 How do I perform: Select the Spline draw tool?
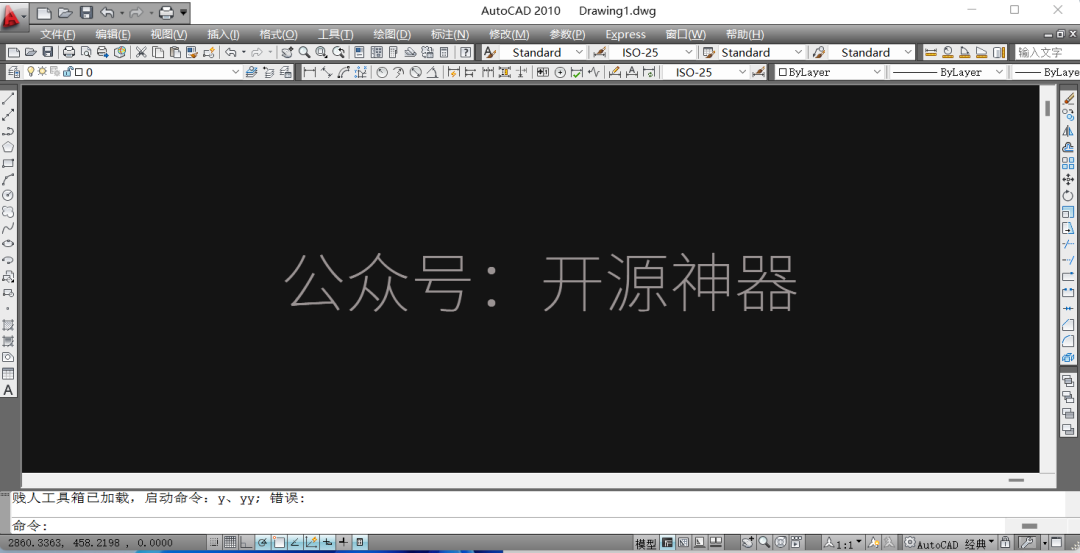click(x=8, y=228)
